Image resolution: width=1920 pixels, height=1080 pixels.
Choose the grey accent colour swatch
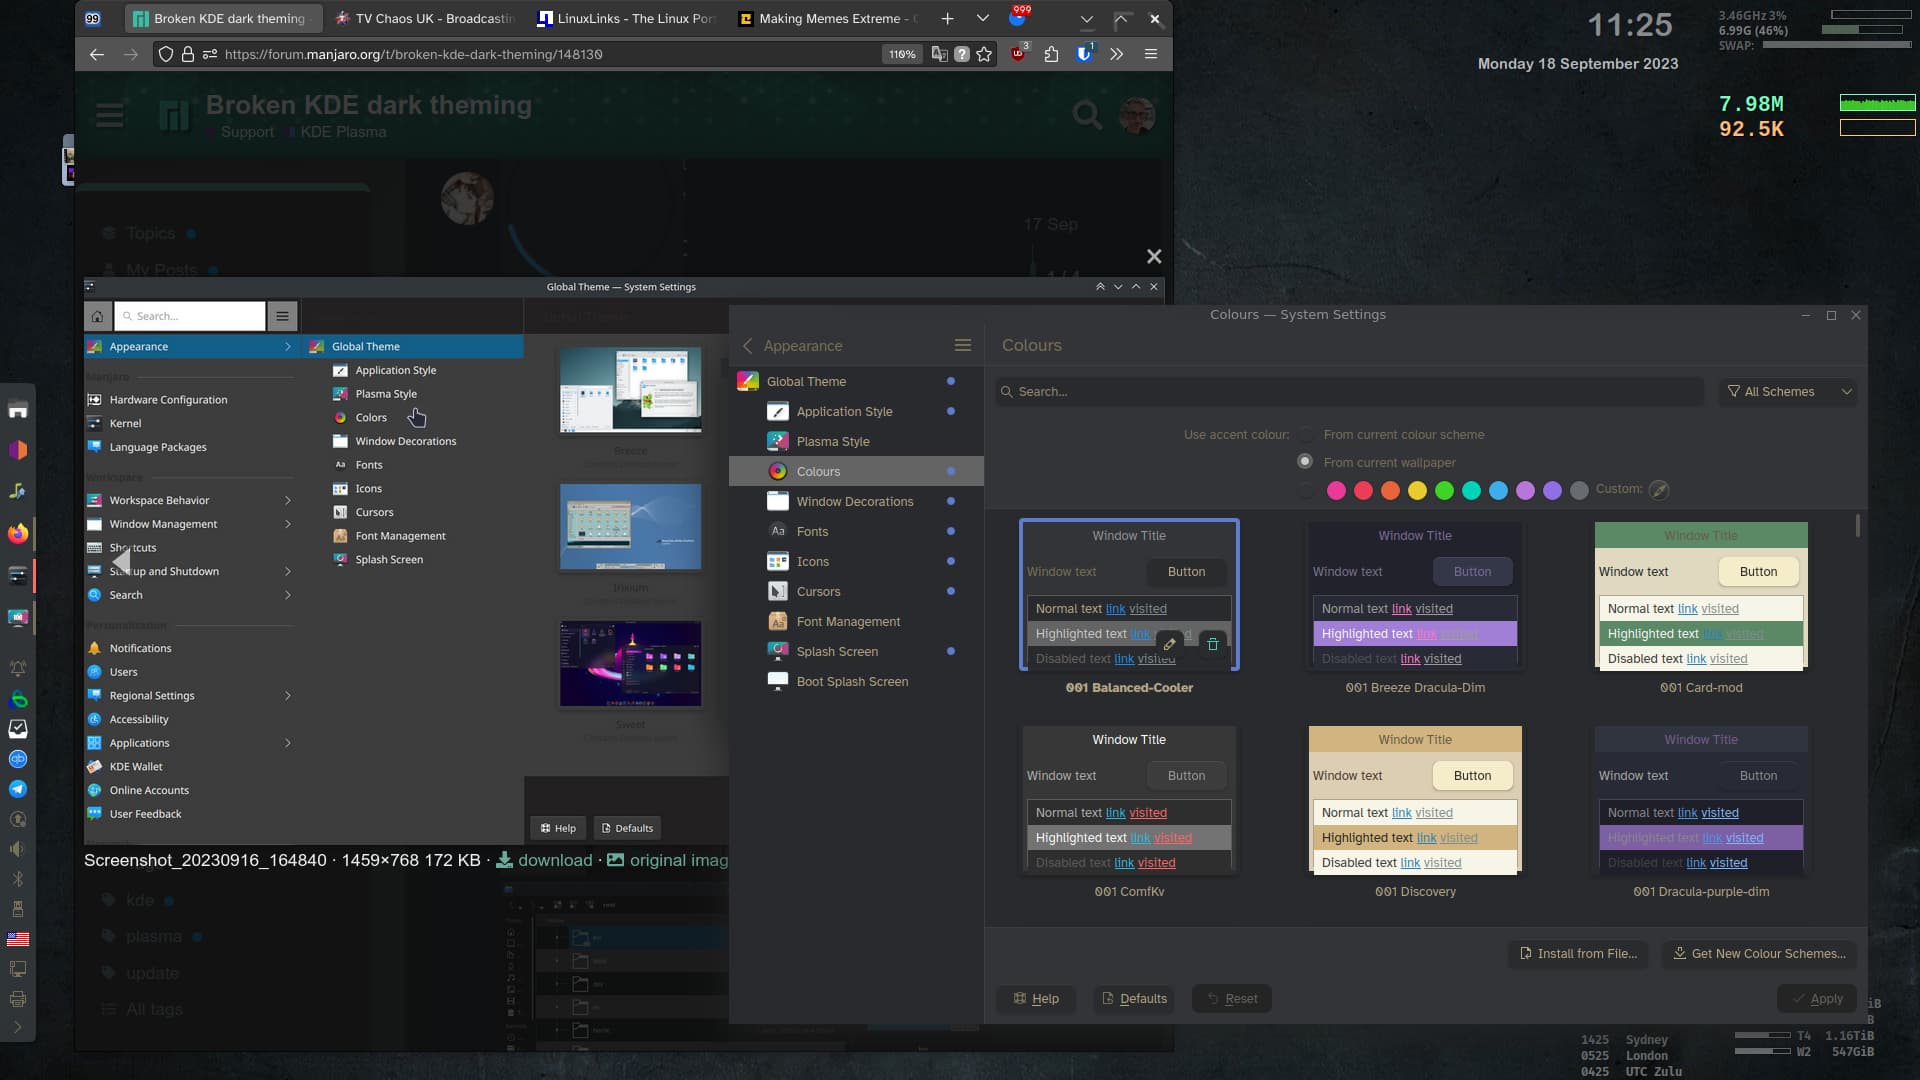click(x=1579, y=490)
